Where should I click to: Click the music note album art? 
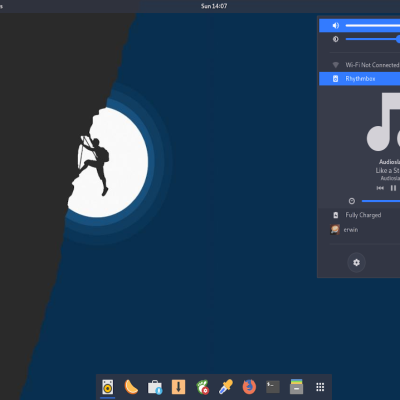click(383, 122)
